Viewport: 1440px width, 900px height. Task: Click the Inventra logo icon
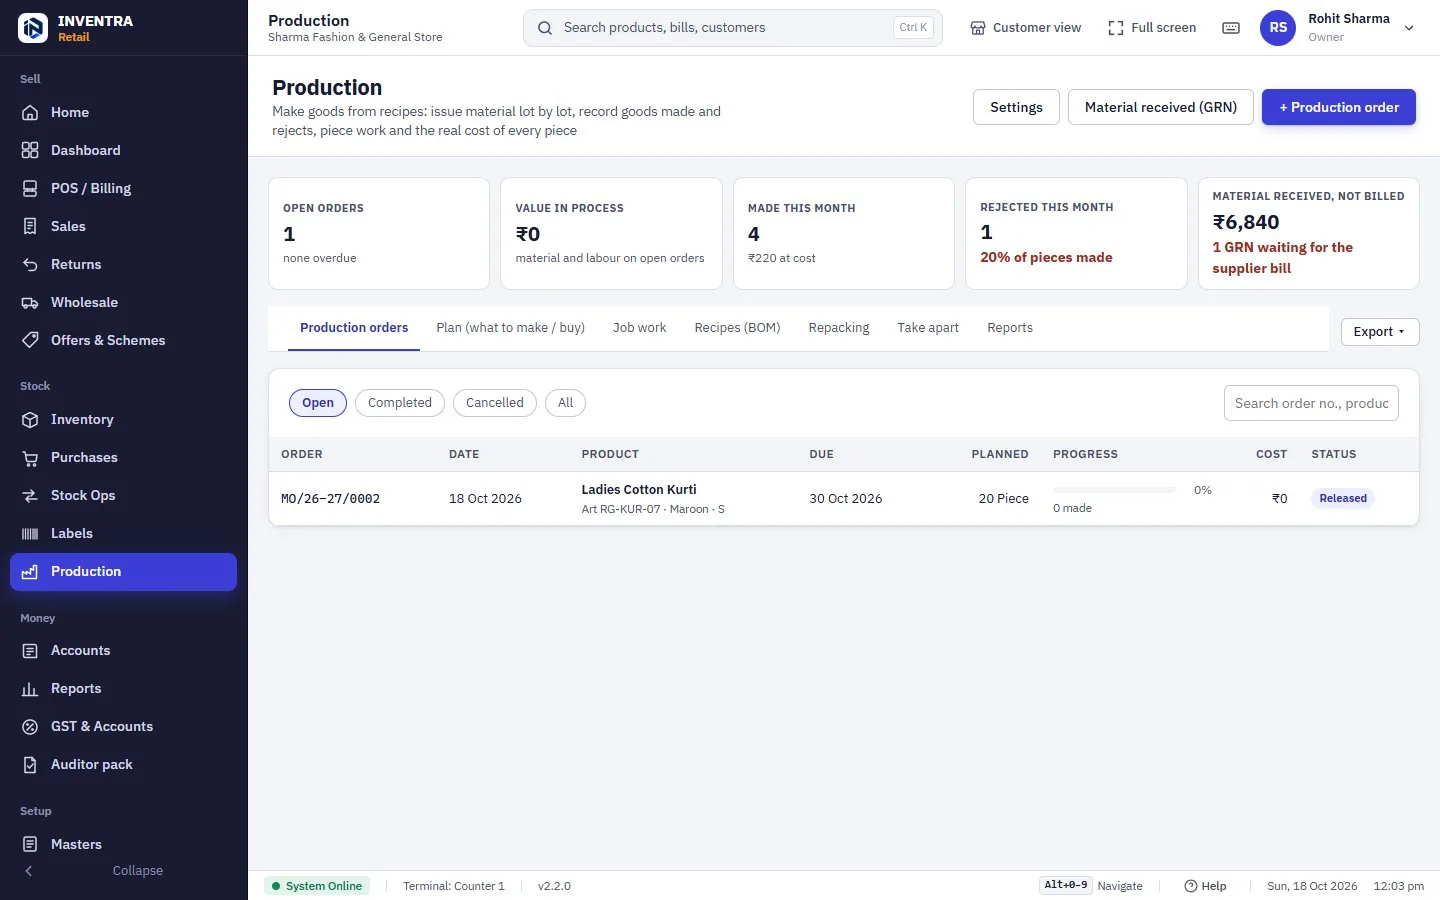coord(33,28)
